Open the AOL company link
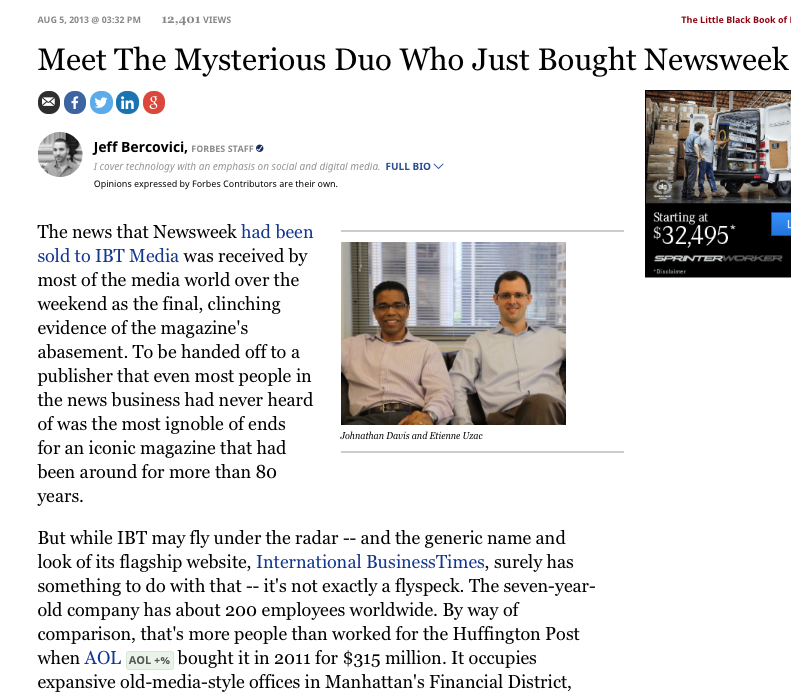The width and height of the screenshot is (791, 696). (103, 658)
